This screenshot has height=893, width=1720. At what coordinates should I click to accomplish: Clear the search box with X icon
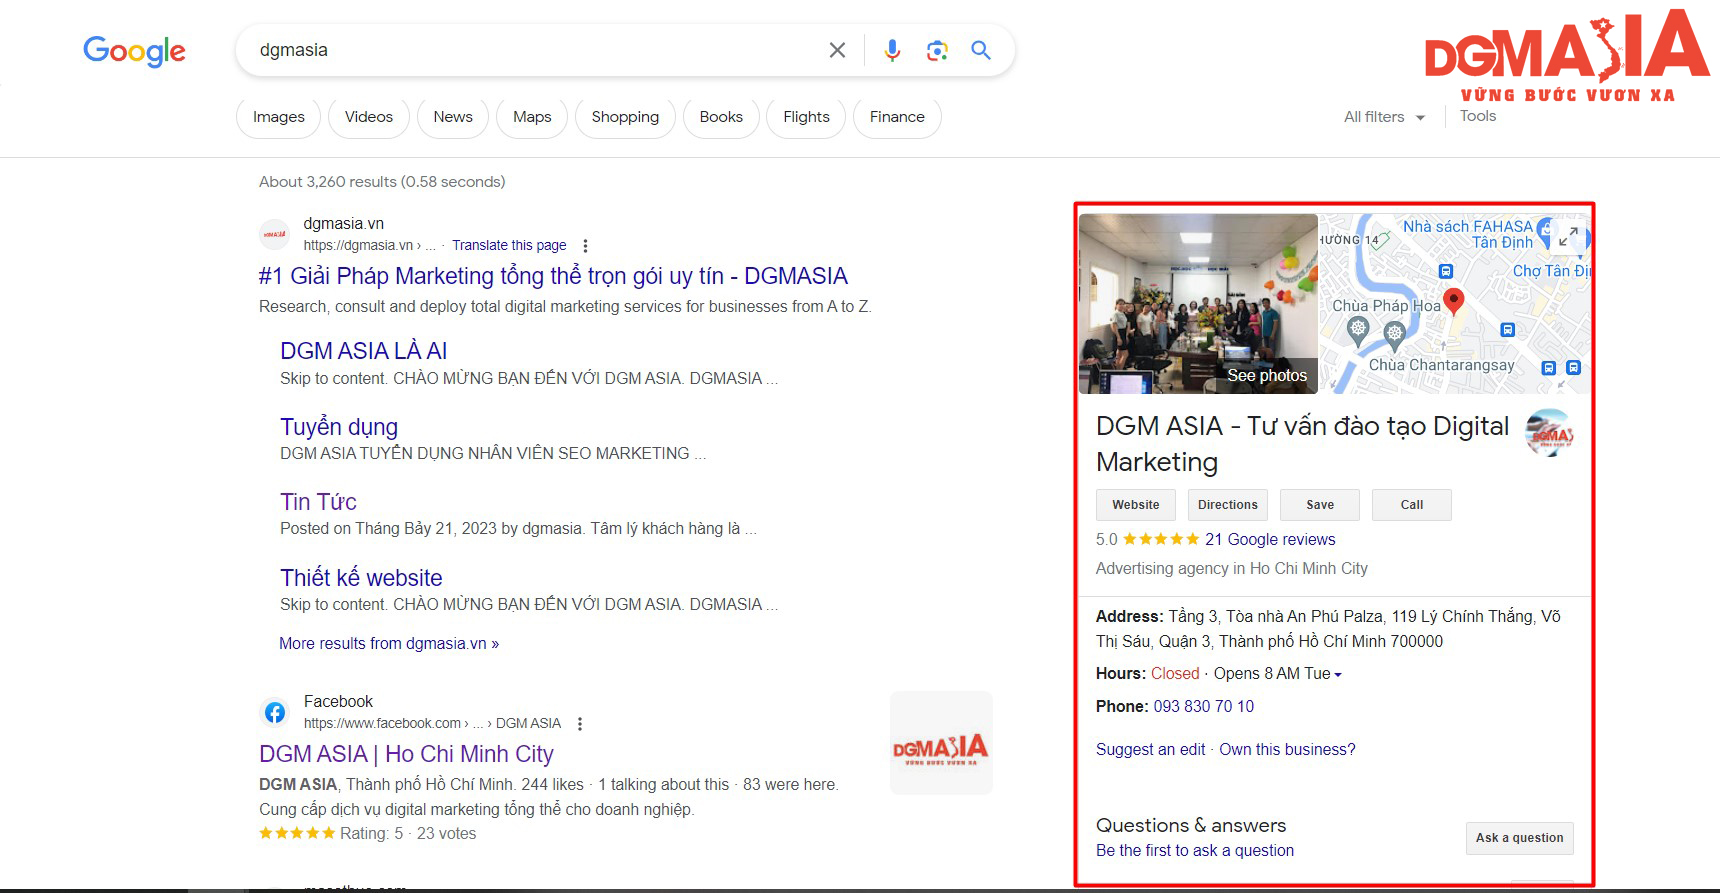(838, 50)
